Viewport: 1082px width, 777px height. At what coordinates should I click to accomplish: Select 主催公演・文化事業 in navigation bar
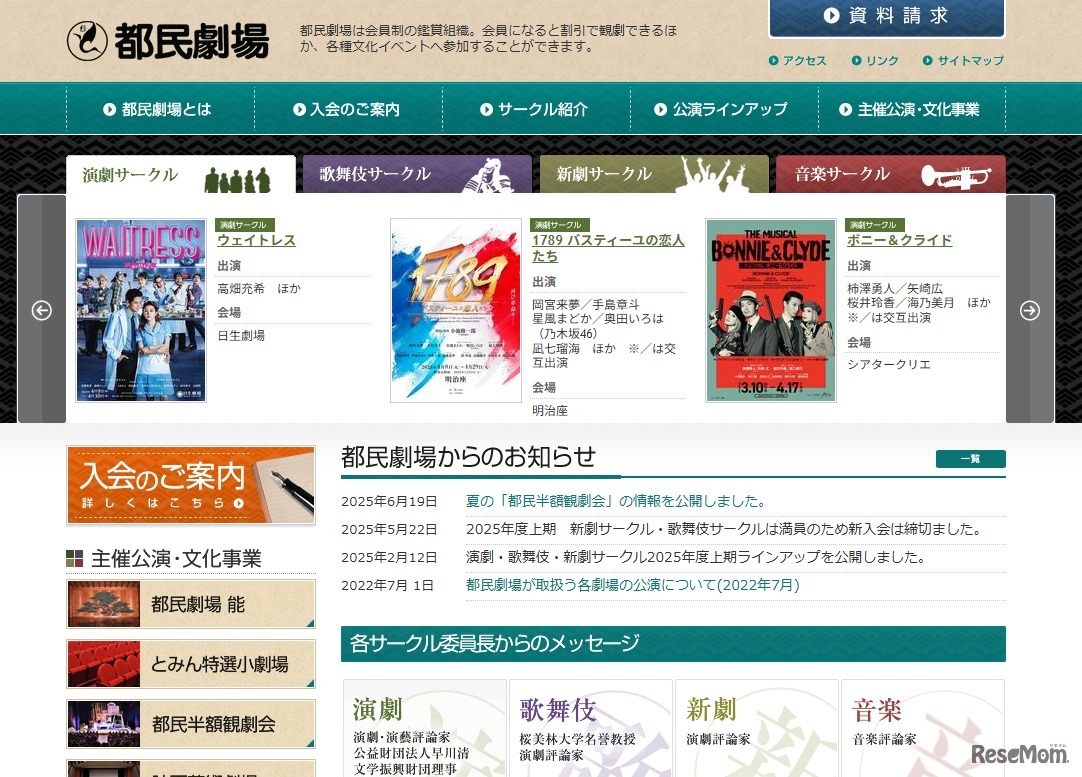[911, 109]
